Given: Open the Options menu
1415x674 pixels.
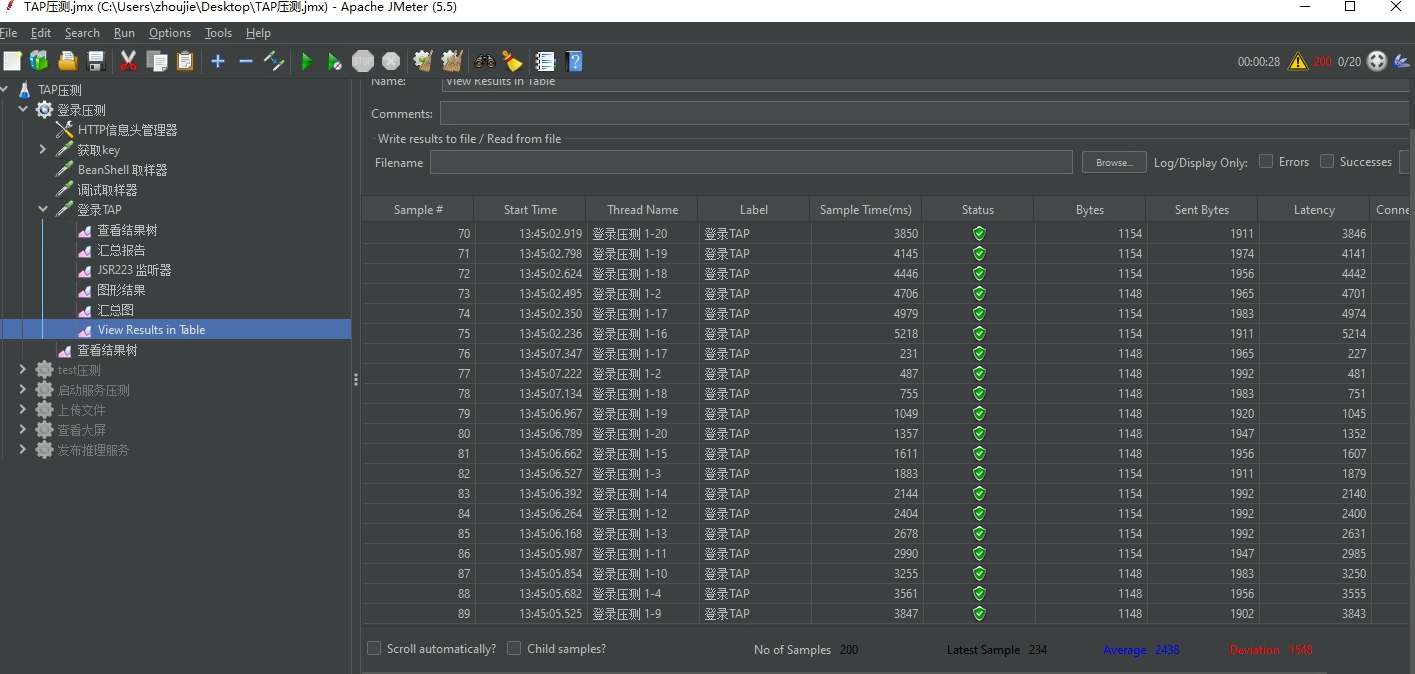Looking at the screenshot, I should click(x=170, y=33).
